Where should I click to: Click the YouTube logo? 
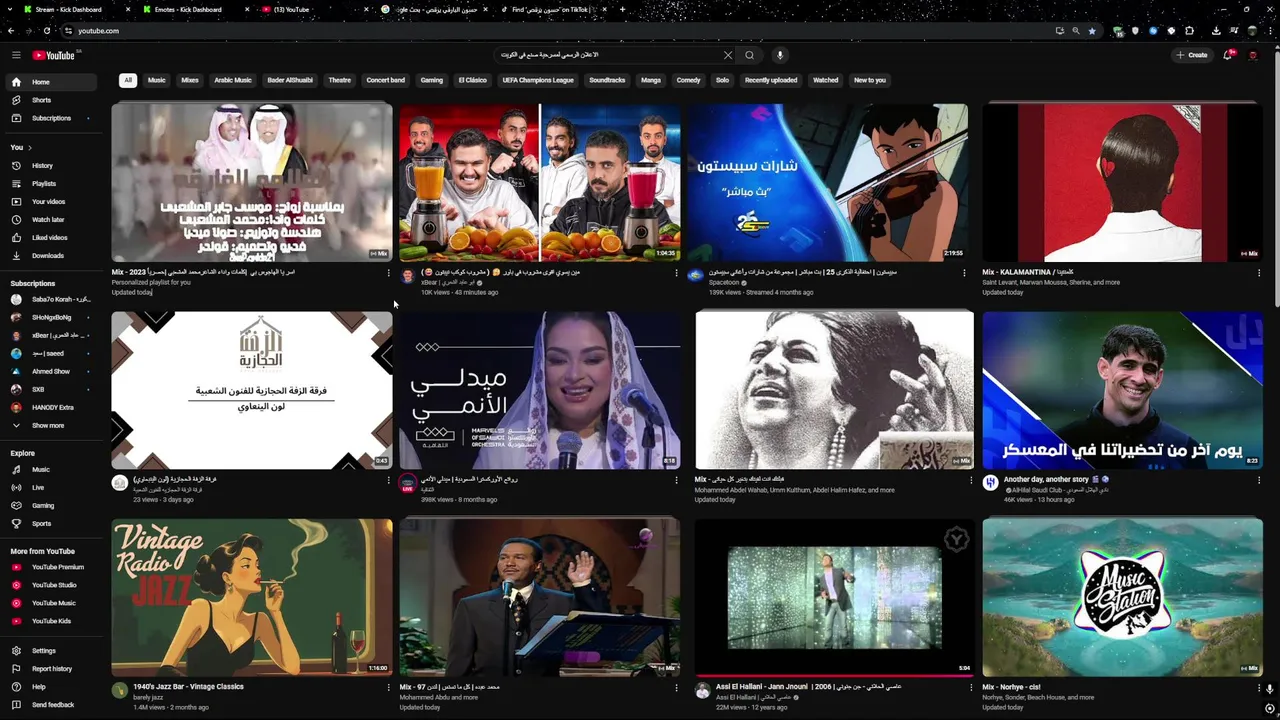click(53, 56)
